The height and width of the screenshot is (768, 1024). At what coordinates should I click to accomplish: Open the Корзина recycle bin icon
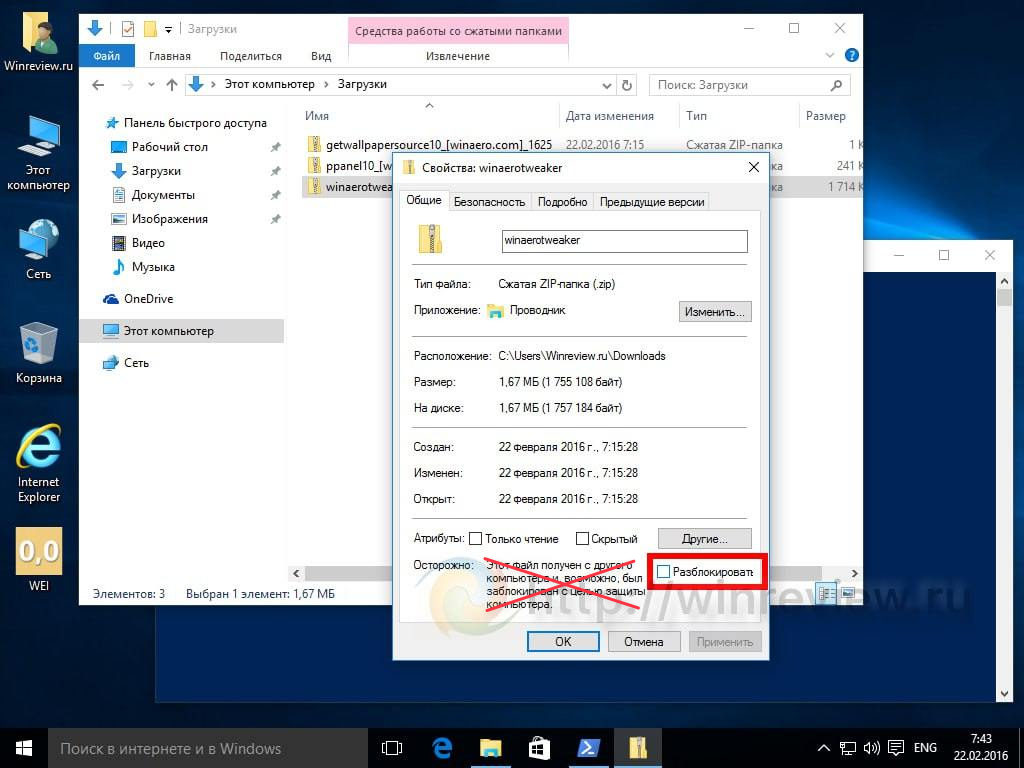coord(39,353)
